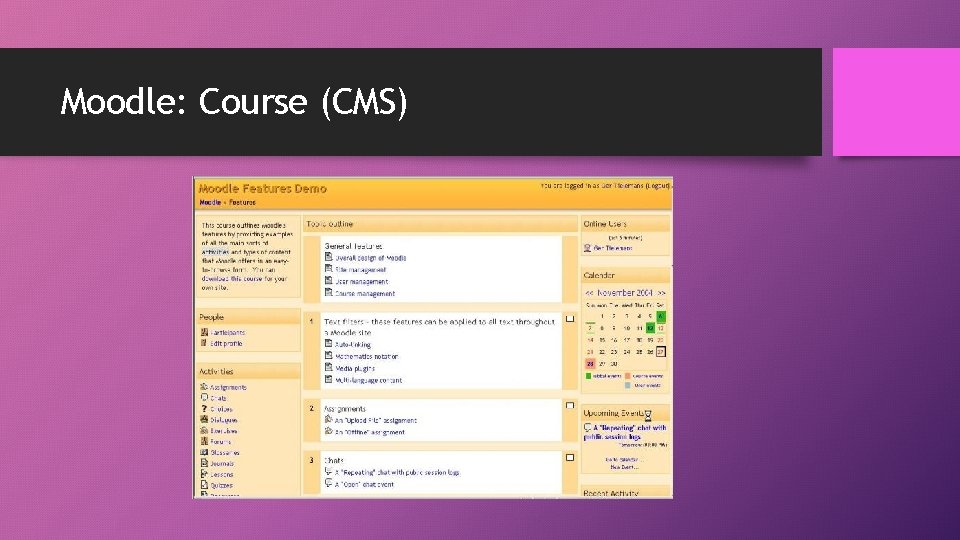Click the Moodle Features Demo title
The height and width of the screenshot is (540, 960).
click(263, 189)
